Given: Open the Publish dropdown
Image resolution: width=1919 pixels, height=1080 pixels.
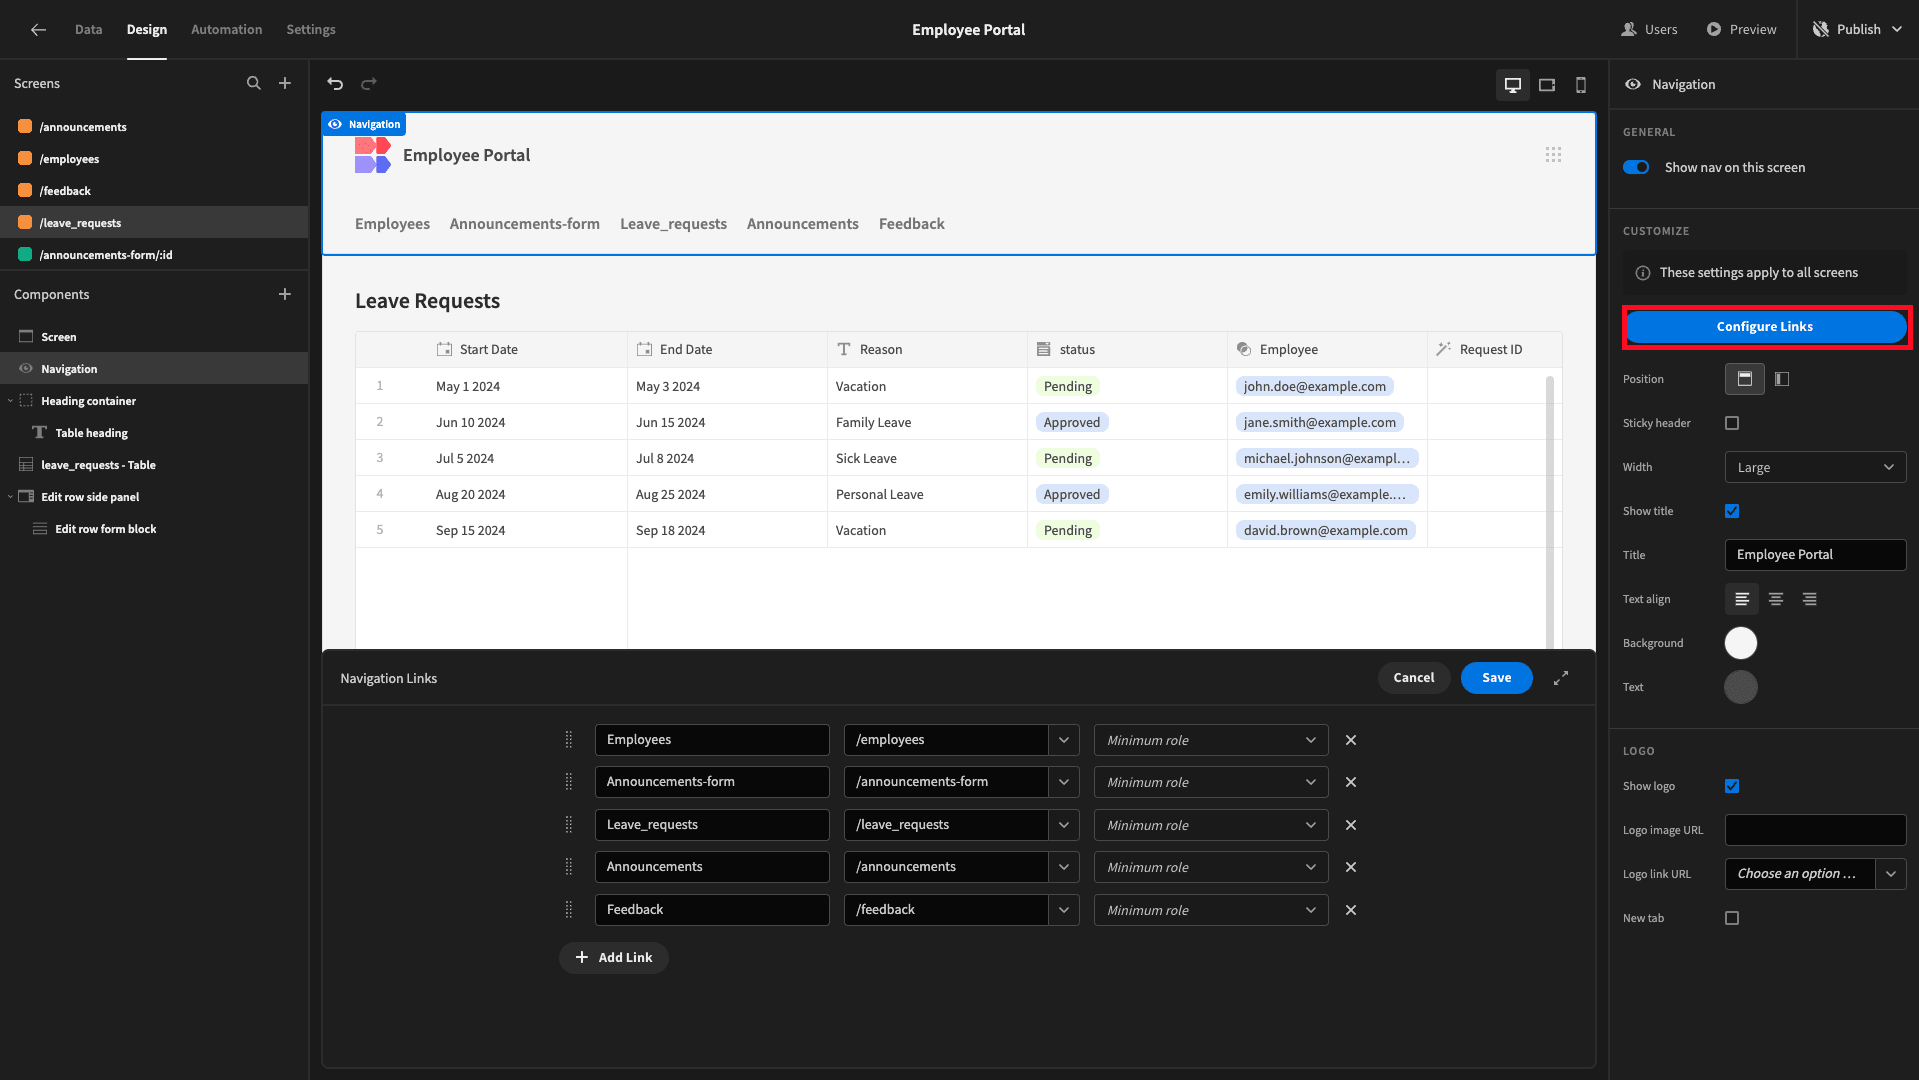Looking at the screenshot, I should click(x=1859, y=29).
